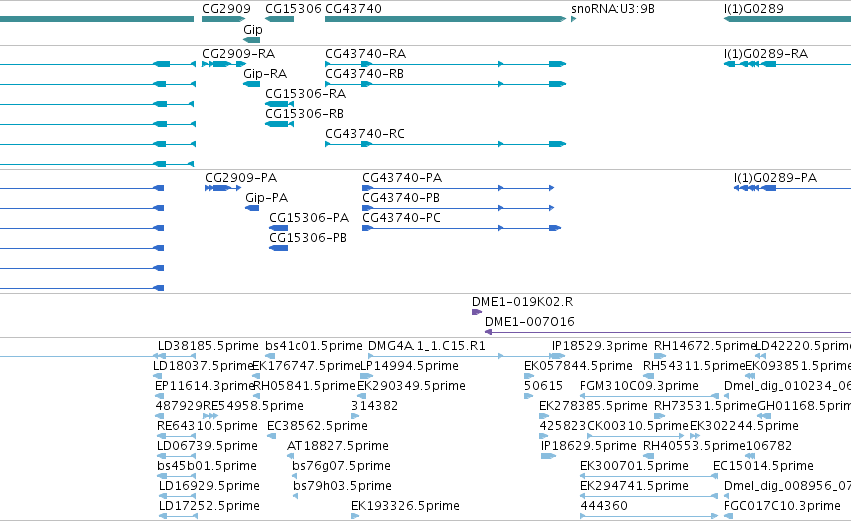Screen dimensions: 851x521
Task: Select EST EP11614.3prime
Action: tap(205, 386)
